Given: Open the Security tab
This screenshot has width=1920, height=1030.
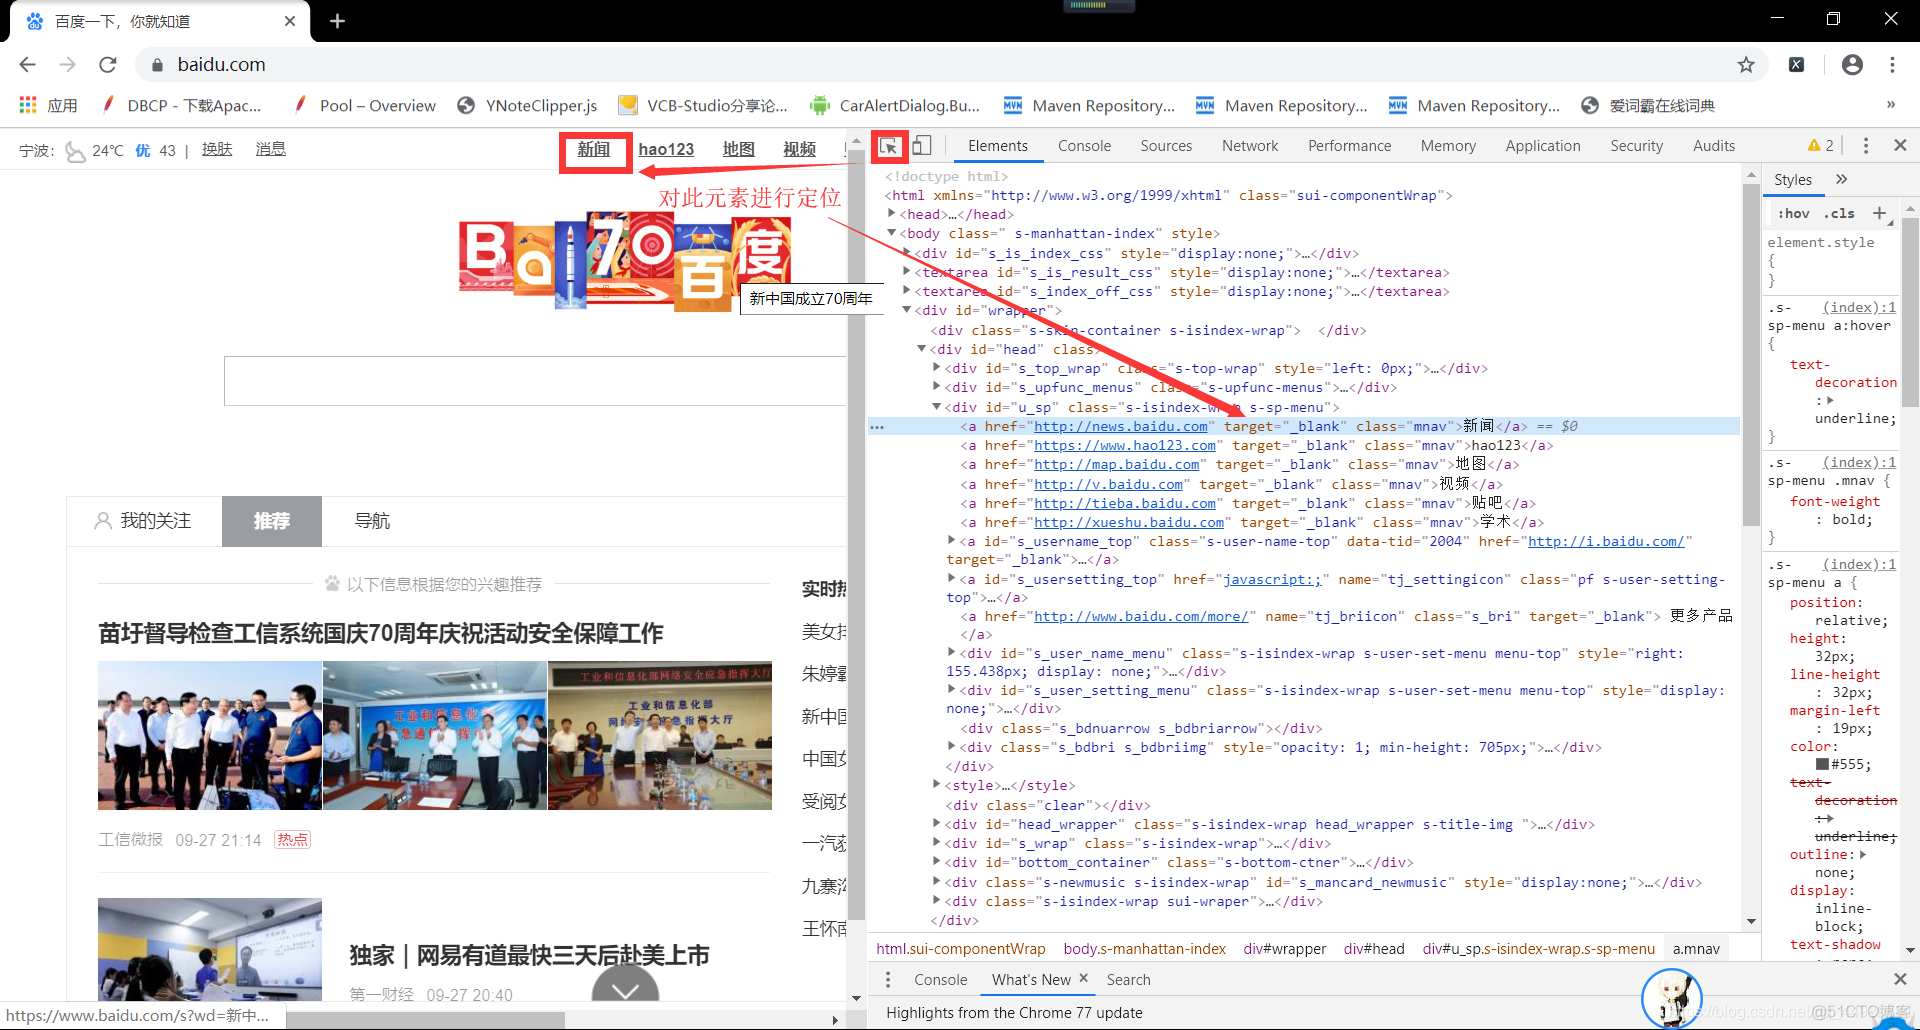Looking at the screenshot, I should 1636,146.
